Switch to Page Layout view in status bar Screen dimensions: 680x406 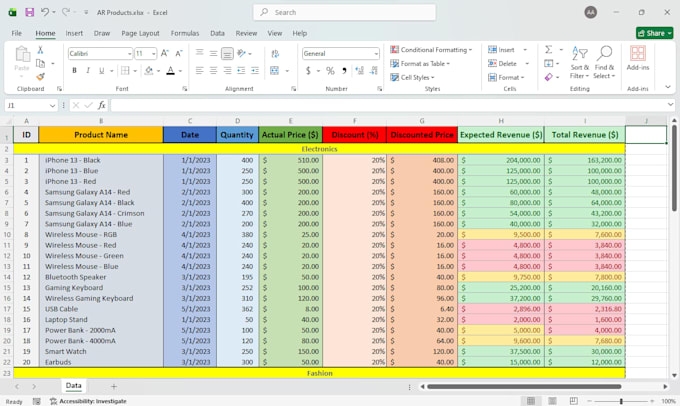(x=552, y=401)
